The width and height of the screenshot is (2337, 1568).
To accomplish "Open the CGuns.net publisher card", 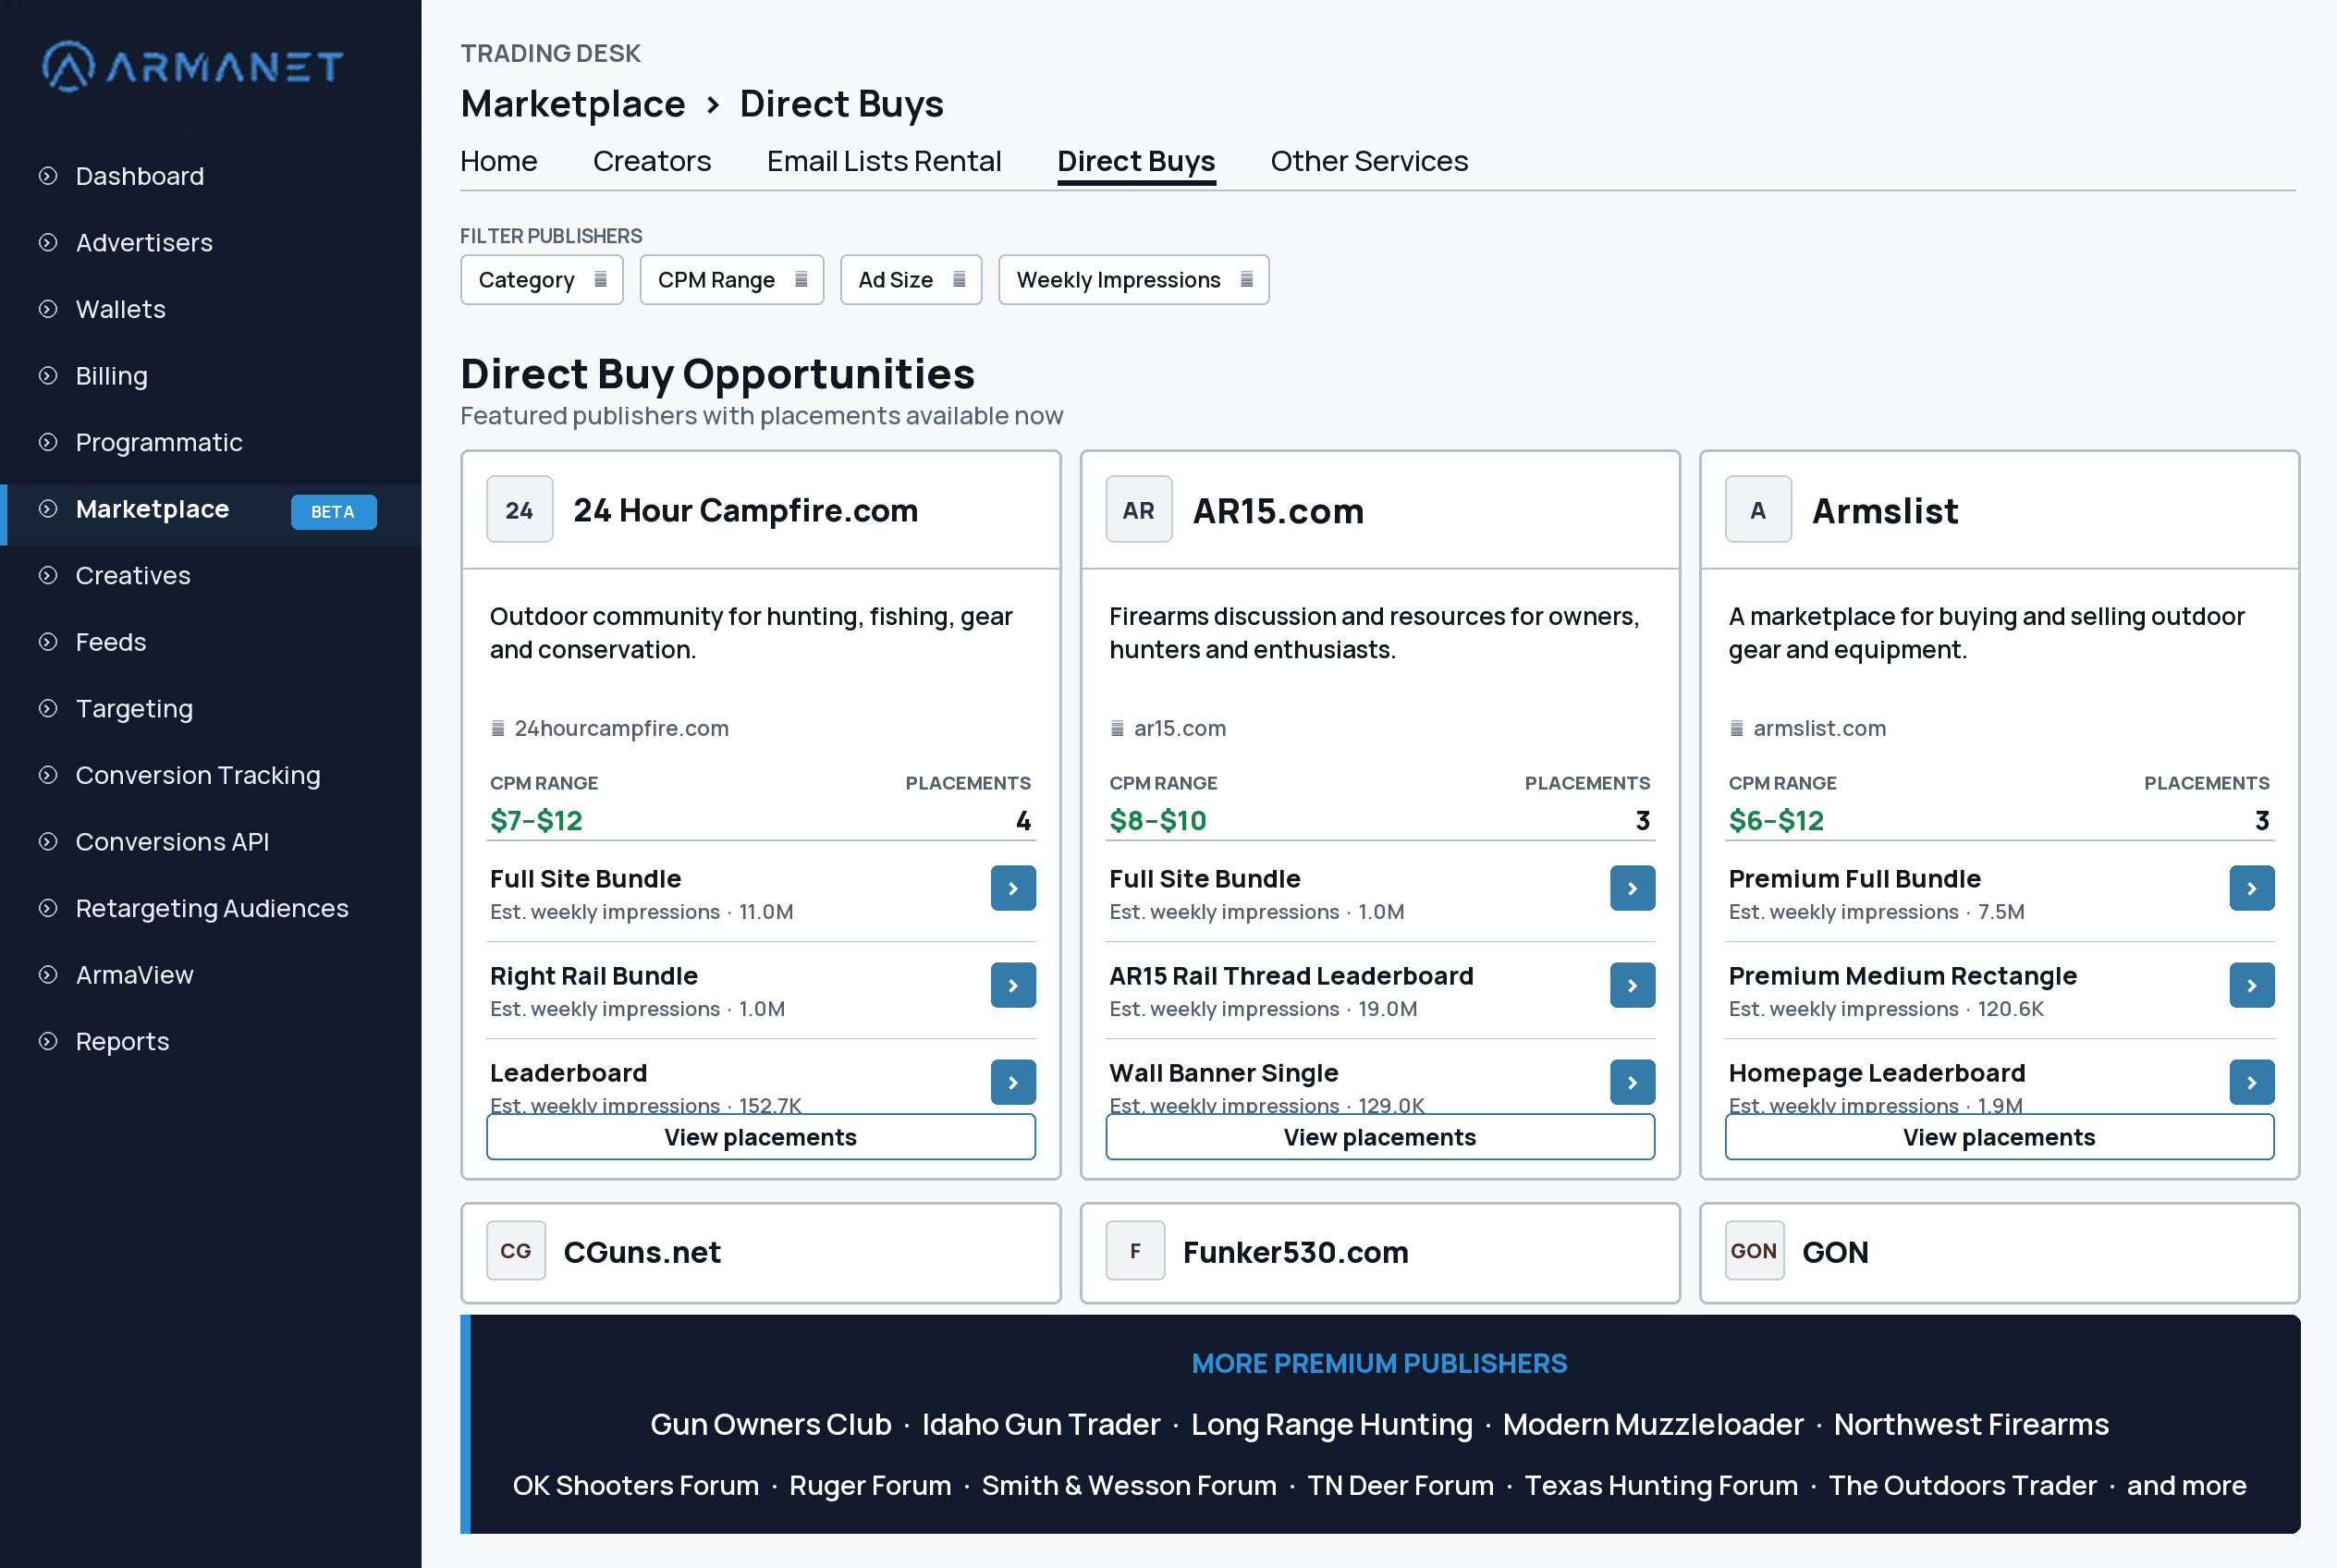I will [761, 1252].
